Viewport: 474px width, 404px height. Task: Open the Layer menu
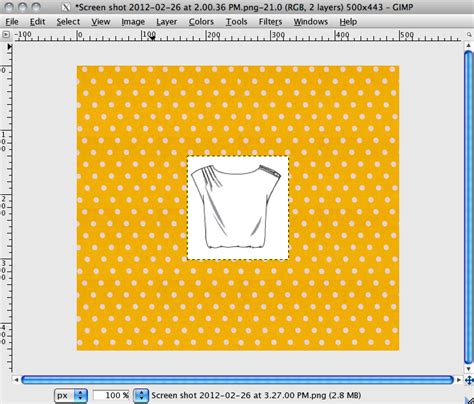166,22
